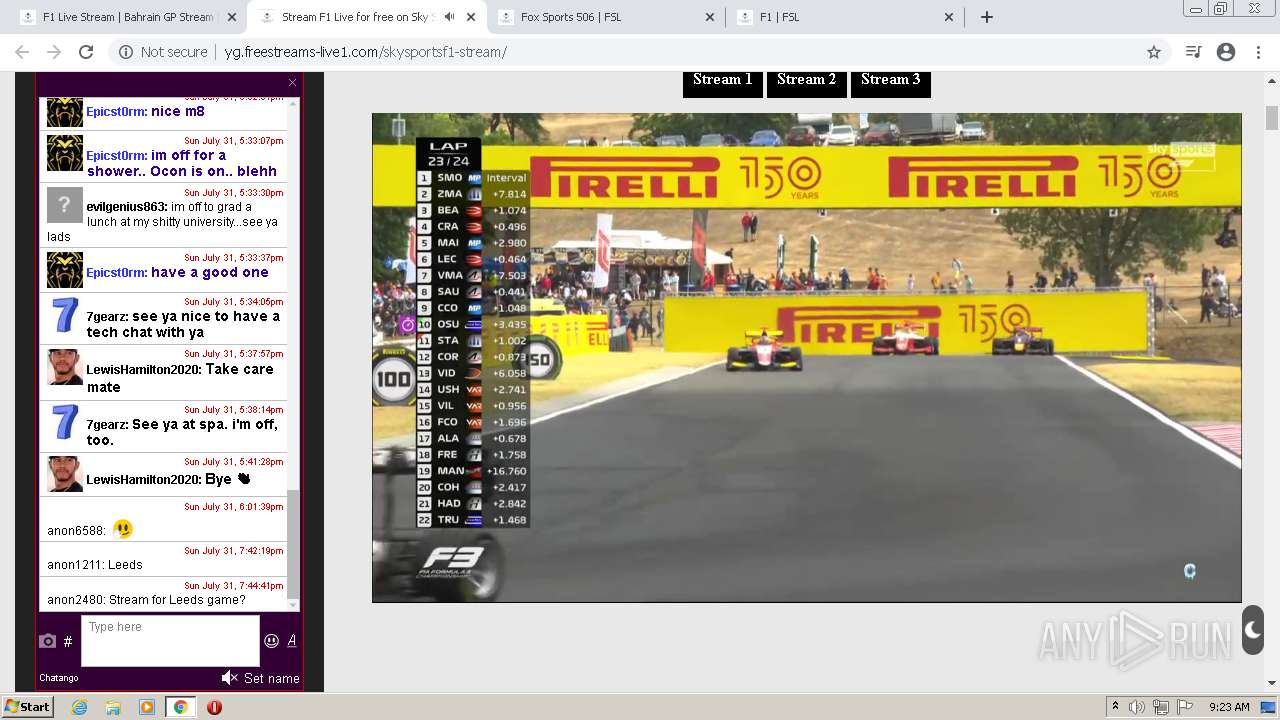Close the F1 Live Stream Bahrain GP tab
Image resolution: width=1280 pixels, height=720 pixels.
point(232,17)
